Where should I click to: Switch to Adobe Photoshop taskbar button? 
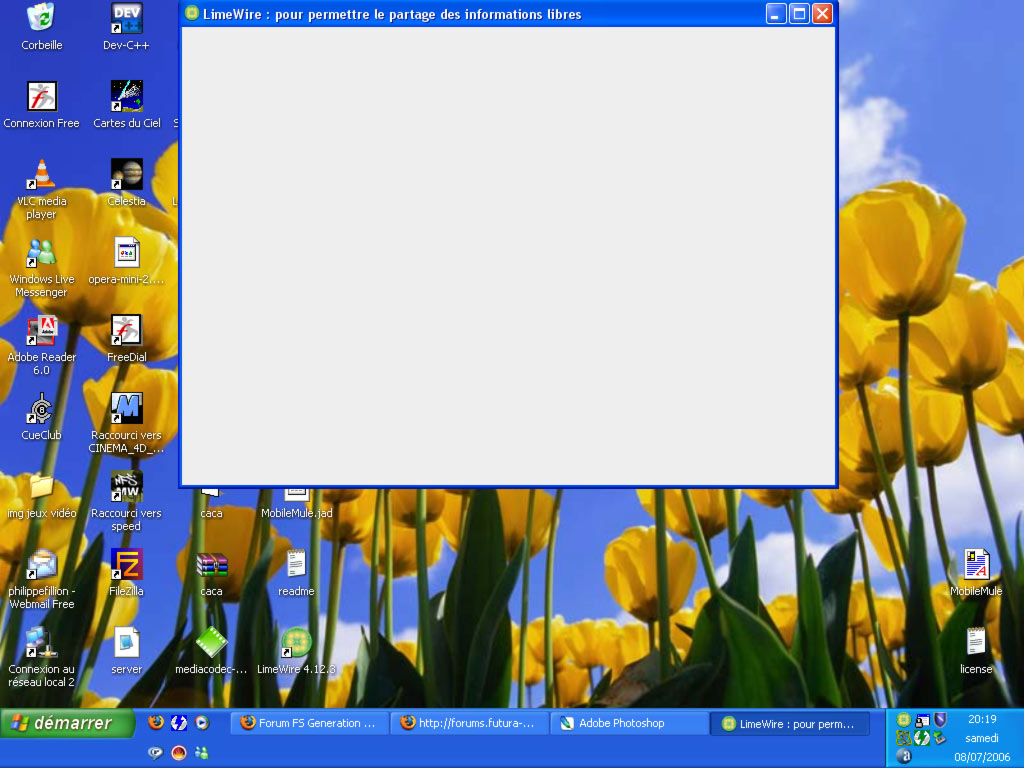coord(630,723)
